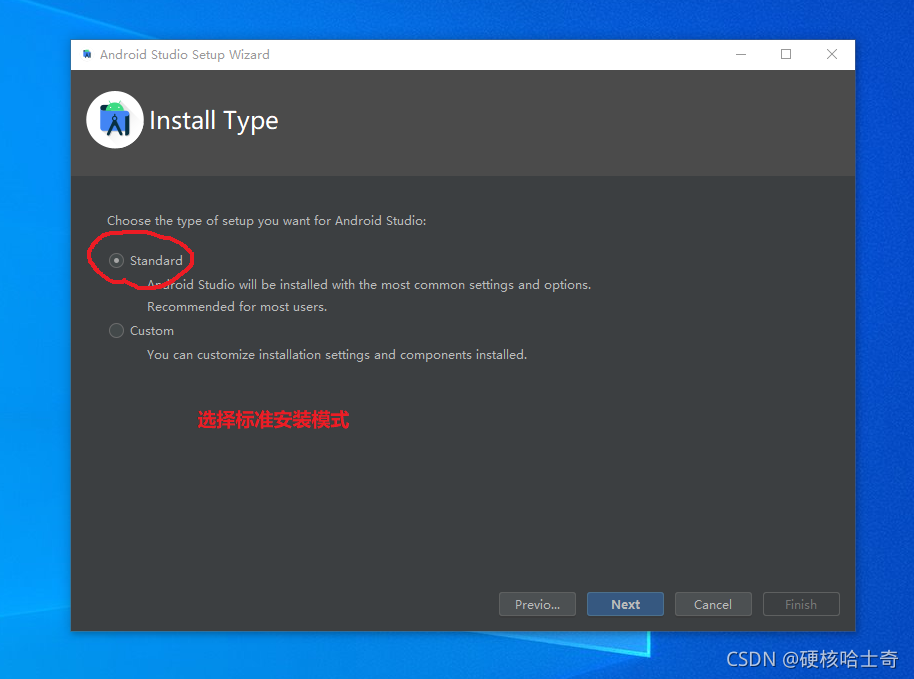Click the "Install Type" heading

[x=214, y=121]
